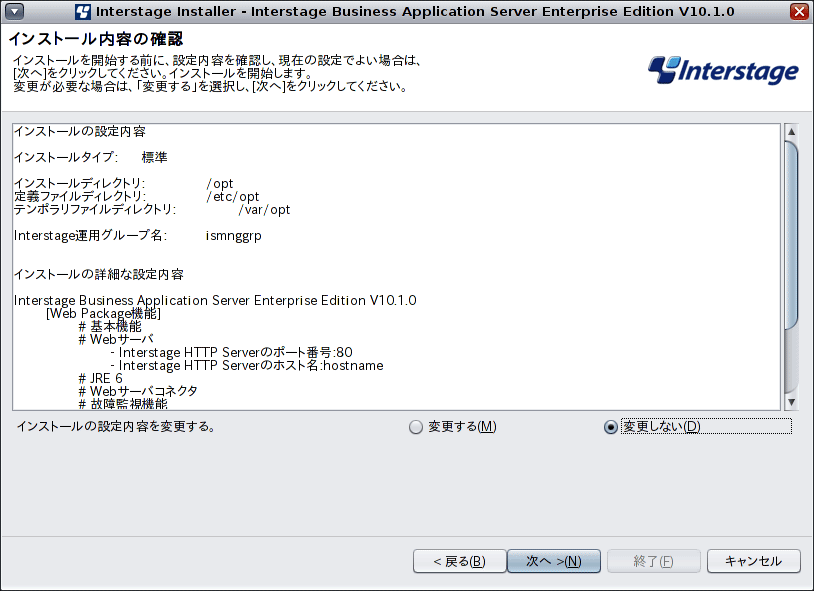The image size is (814, 591).
Task: Click the Interstage Business Application Server product line
Action: [215, 300]
